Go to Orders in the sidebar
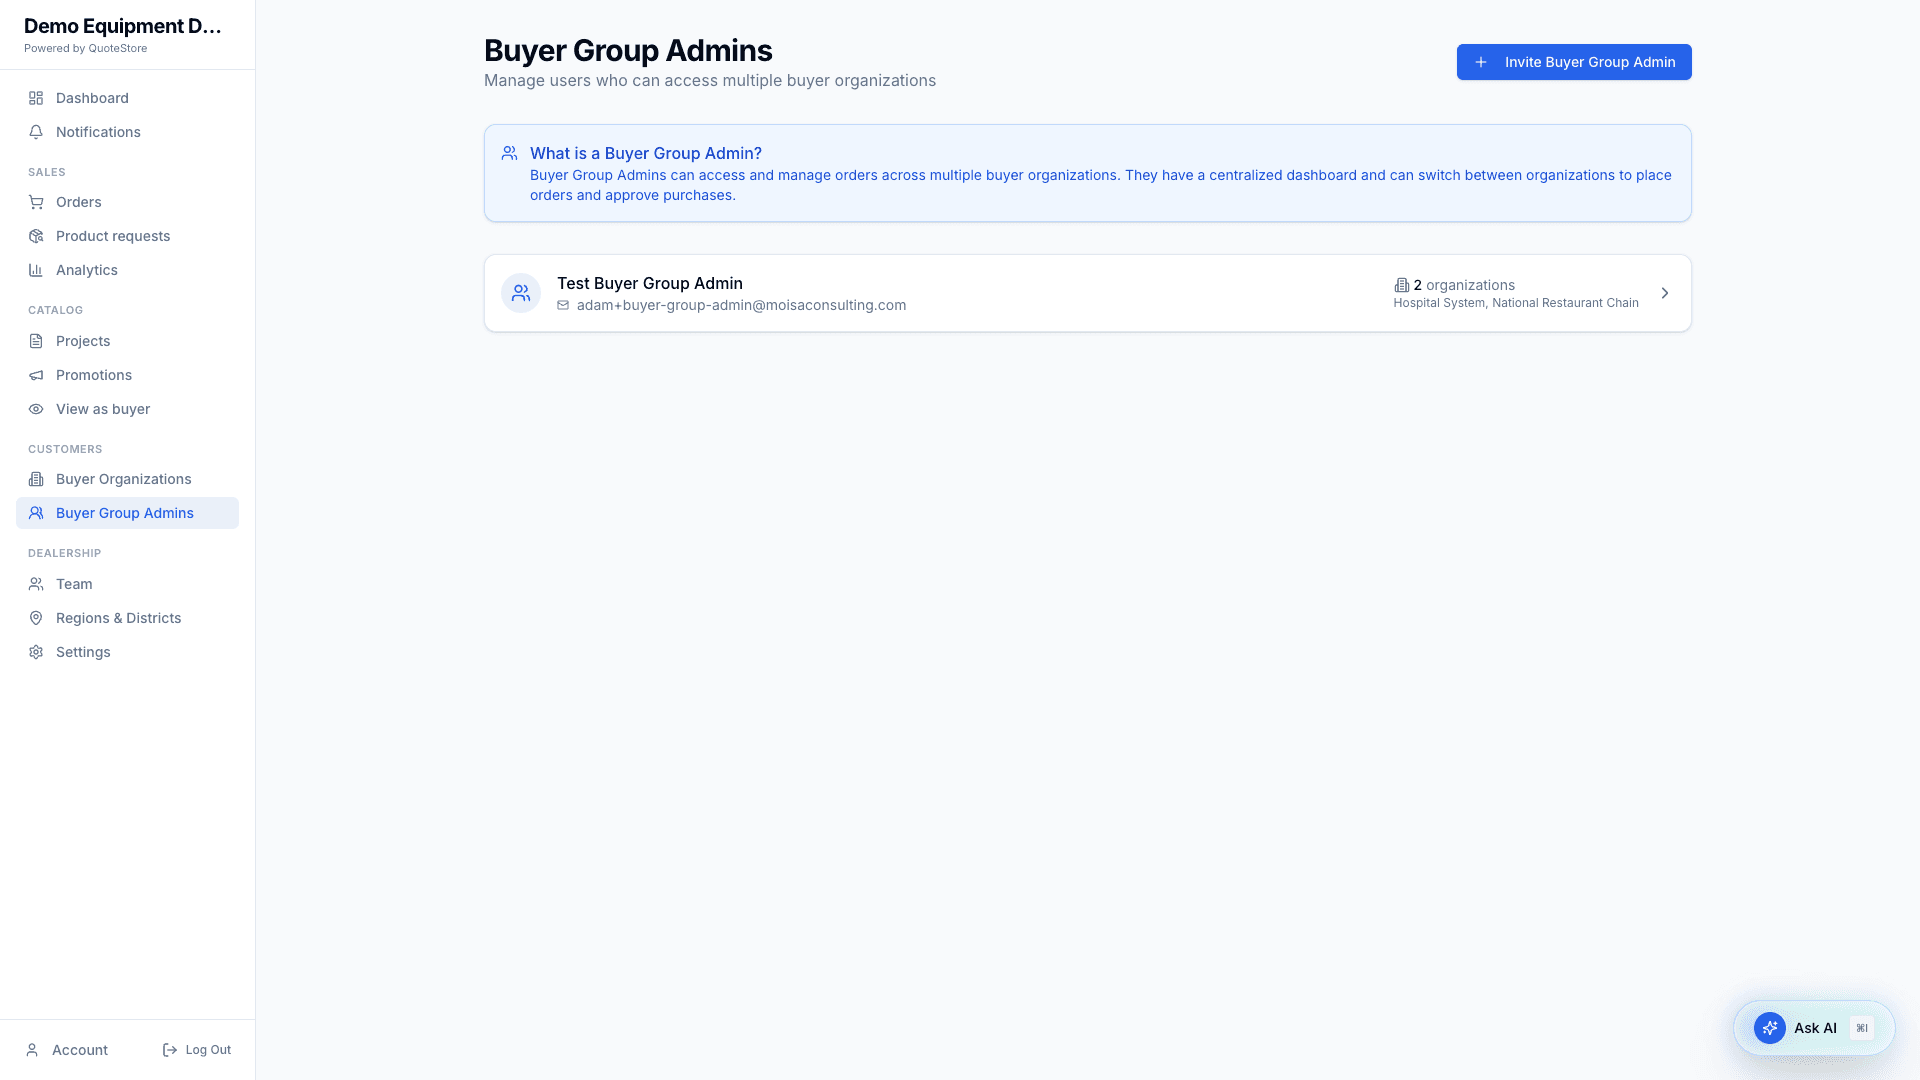The image size is (1920, 1080). (x=127, y=202)
